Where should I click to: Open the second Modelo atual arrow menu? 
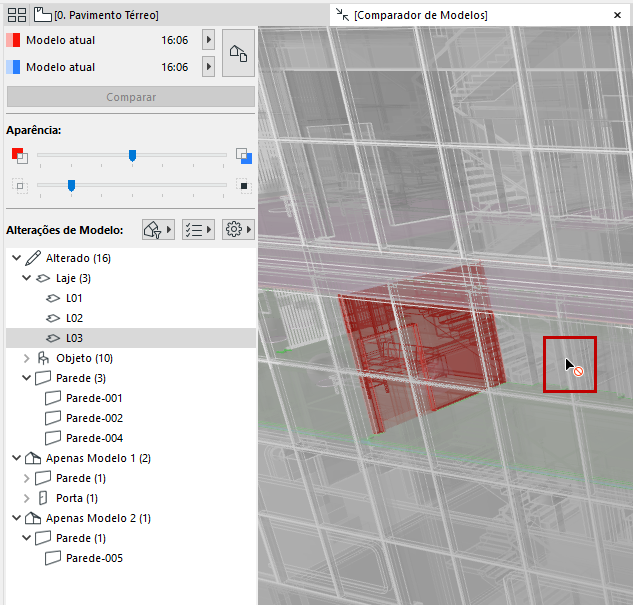[208, 66]
